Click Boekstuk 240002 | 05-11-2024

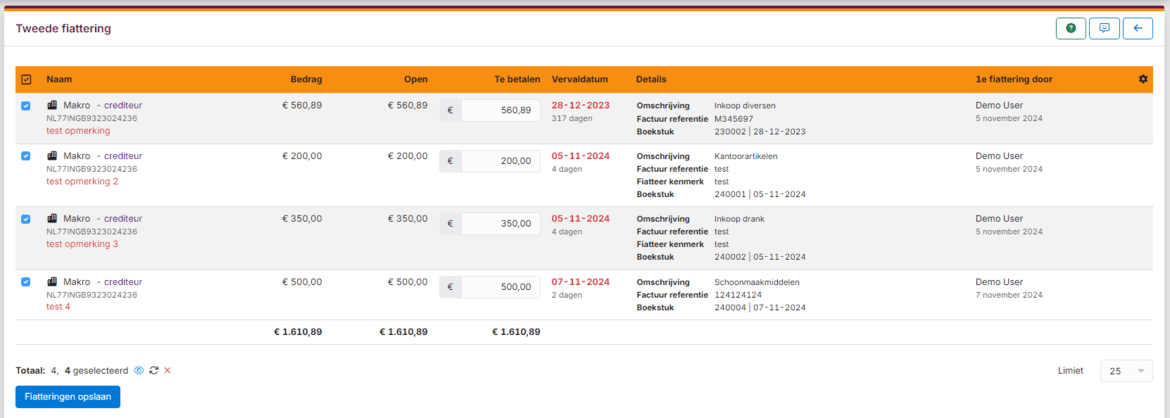(760, 257)
